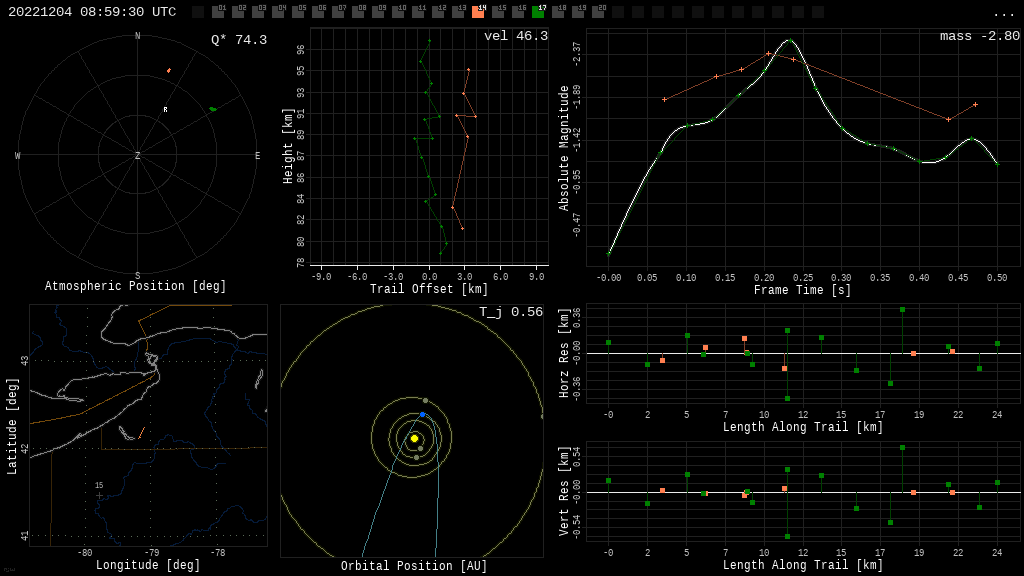This screenshot has width=1024, height=576.
Task: Click the vel 46.3 label
Action: click(x=515, y=36)
